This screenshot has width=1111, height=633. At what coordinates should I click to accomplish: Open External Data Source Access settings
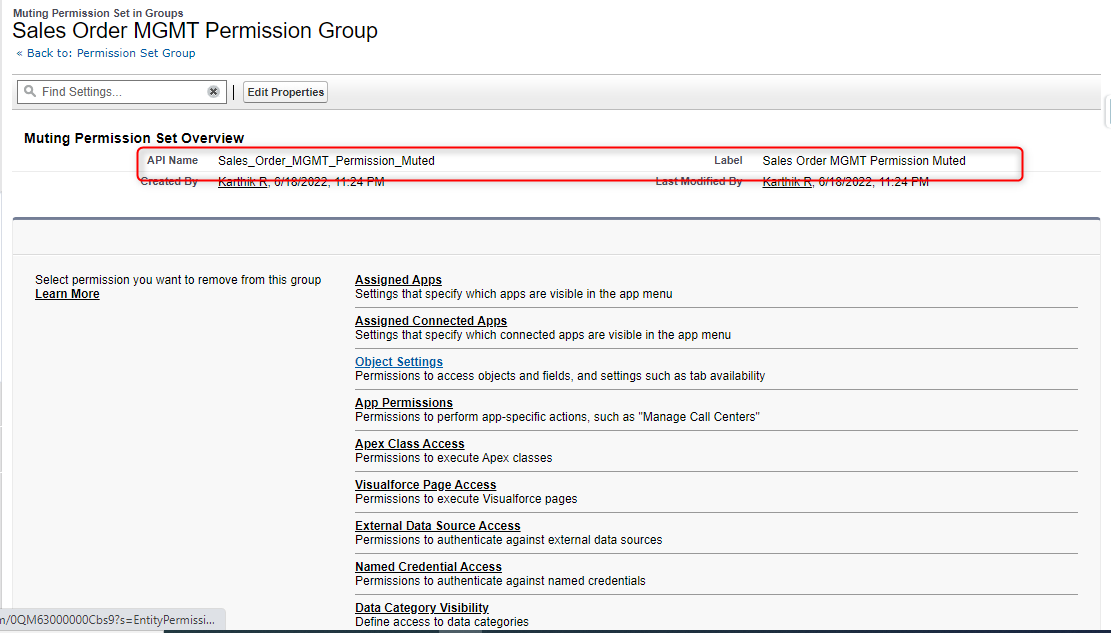pos(437,525)
